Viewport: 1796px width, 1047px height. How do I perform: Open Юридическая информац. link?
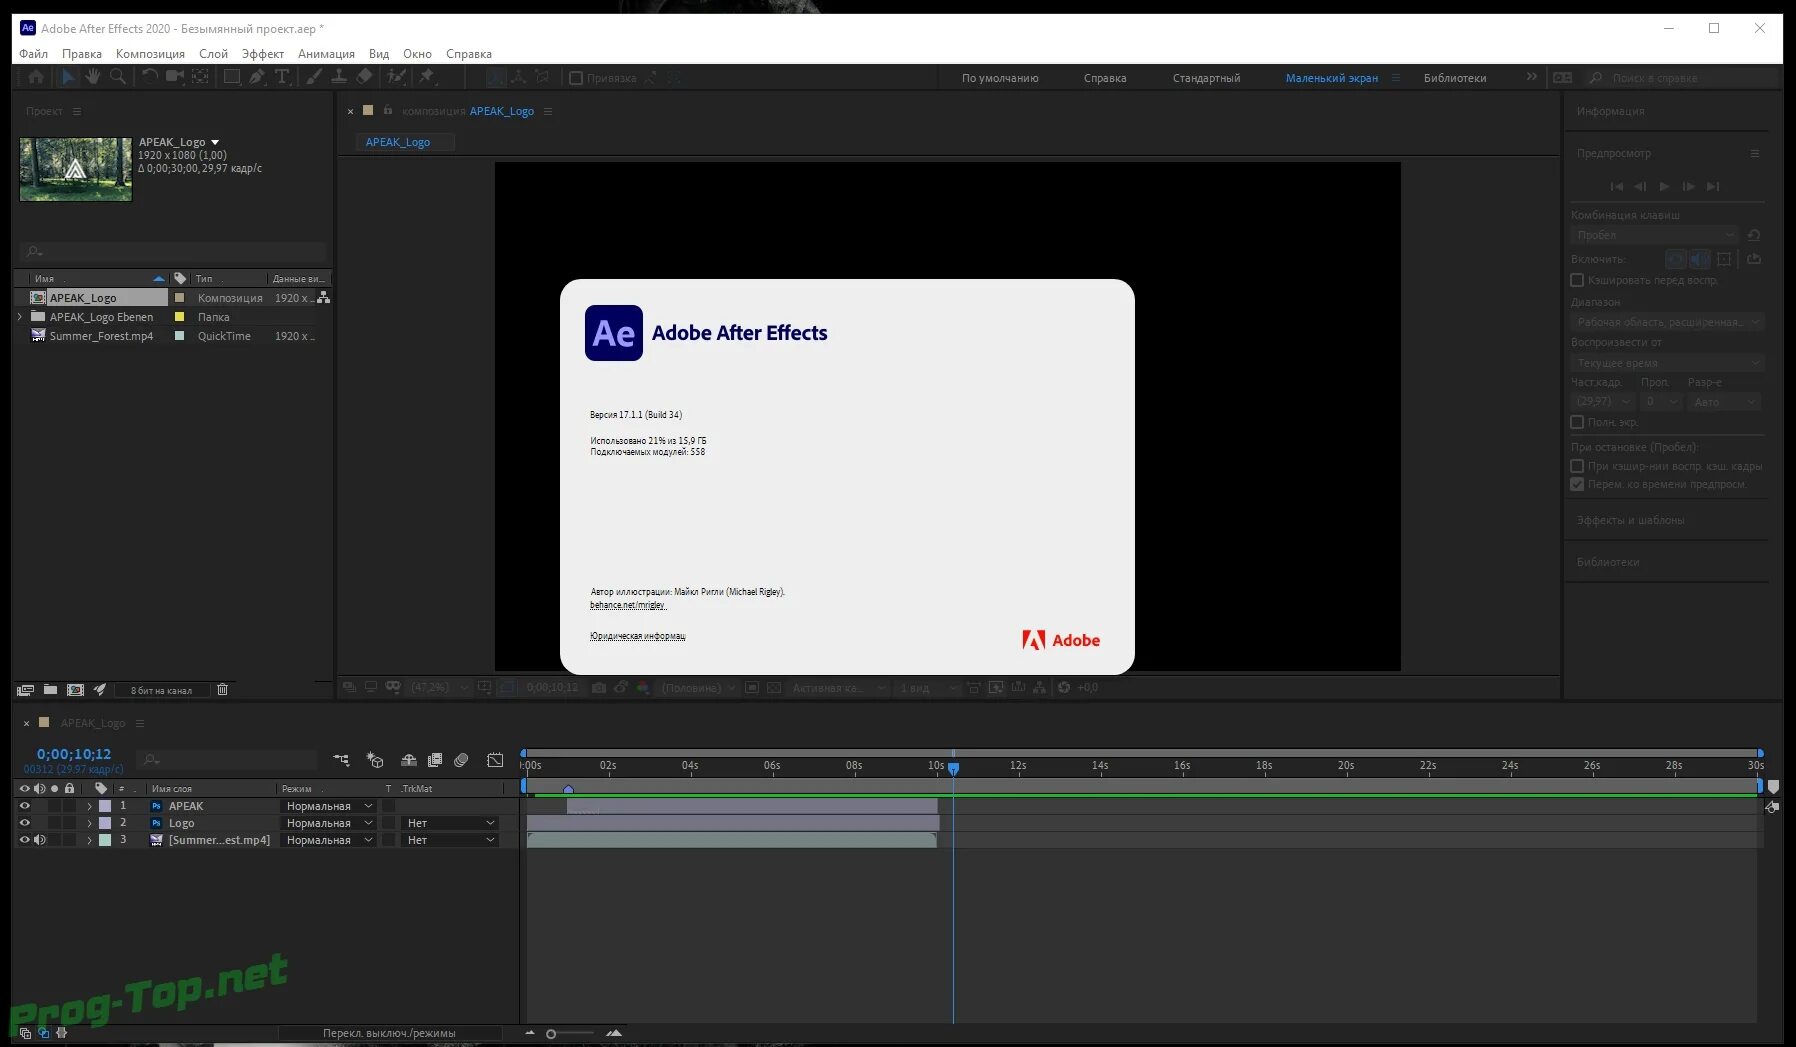638,636
